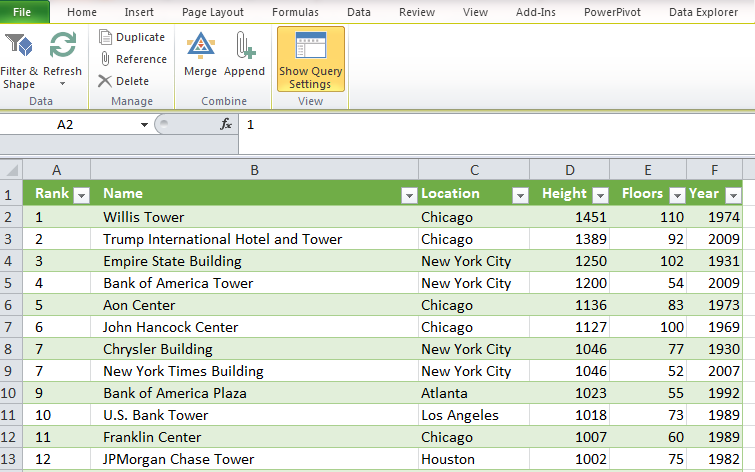Viewport: 755px width, 472px height.
Task: Click the Select All corner triangle
Action: click(x=12, y=170)
